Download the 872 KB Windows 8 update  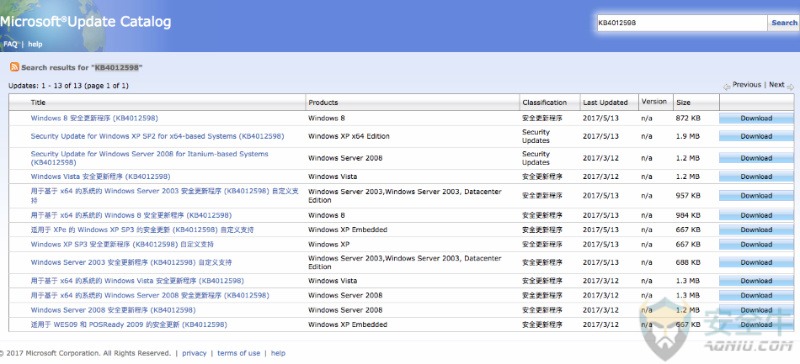tap(756, 118)
